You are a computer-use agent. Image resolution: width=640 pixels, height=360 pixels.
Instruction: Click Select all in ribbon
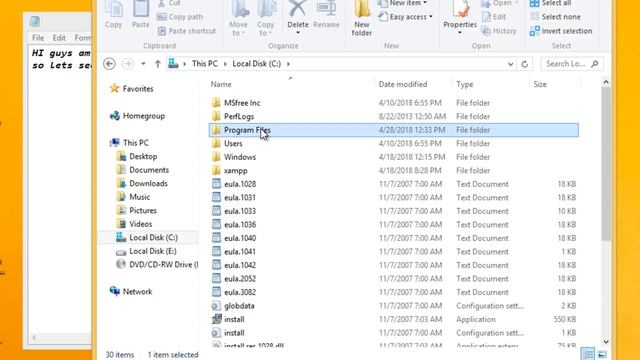550,3
